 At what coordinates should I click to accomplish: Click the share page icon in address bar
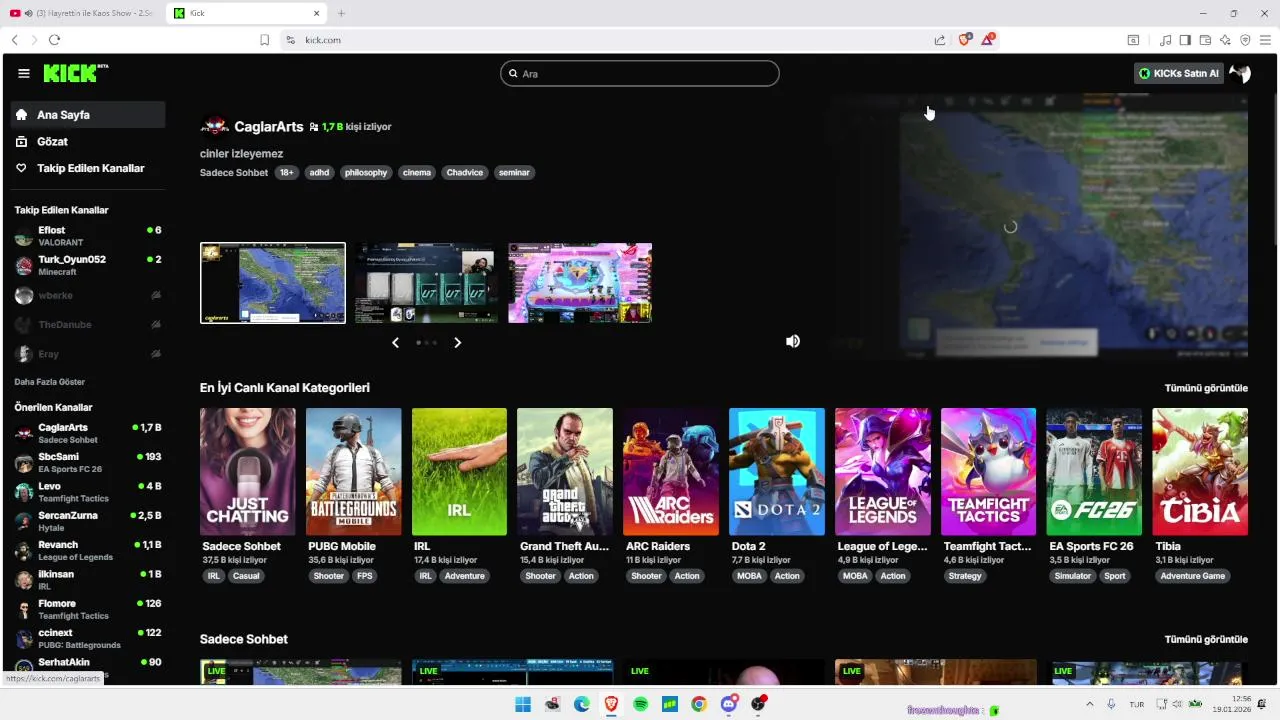pos(940,40)
